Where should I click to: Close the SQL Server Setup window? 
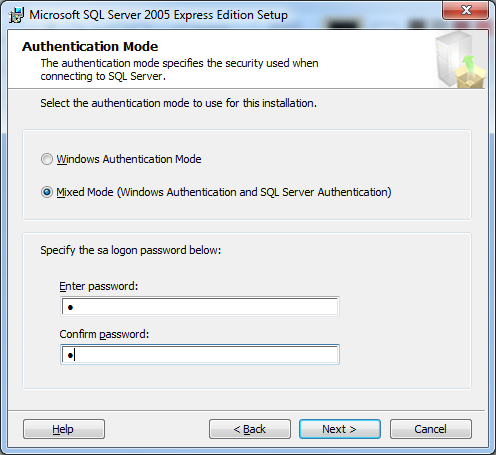point(465,10)
